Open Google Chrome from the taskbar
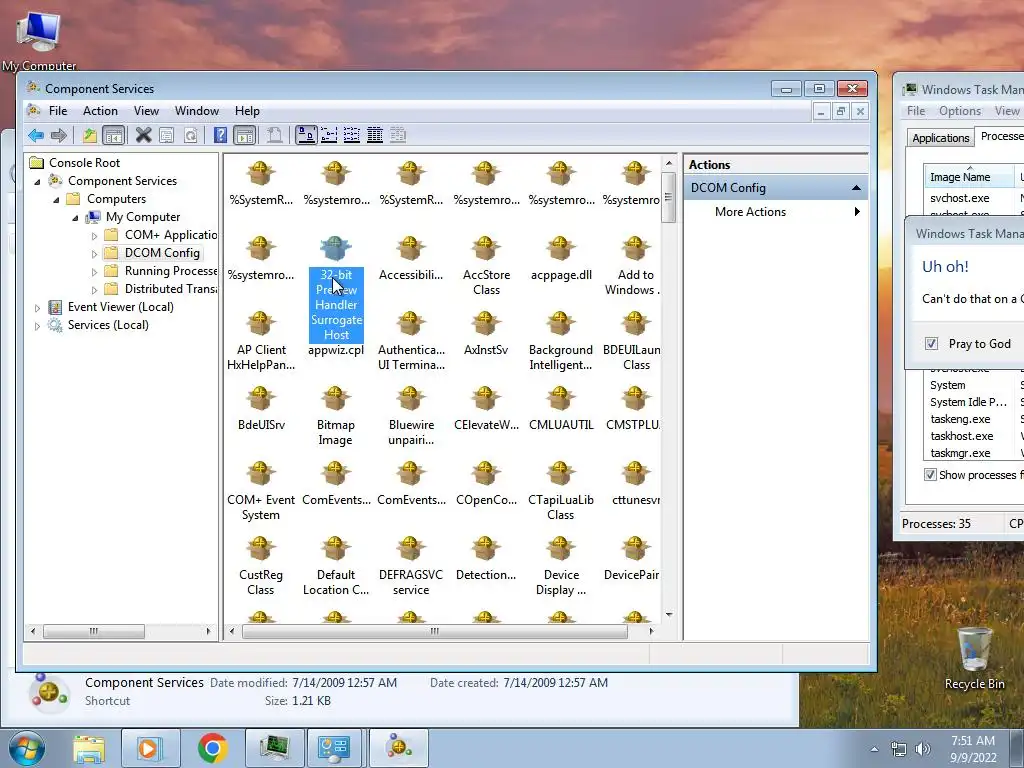1024x768 pixels. [x=213, y=748]
